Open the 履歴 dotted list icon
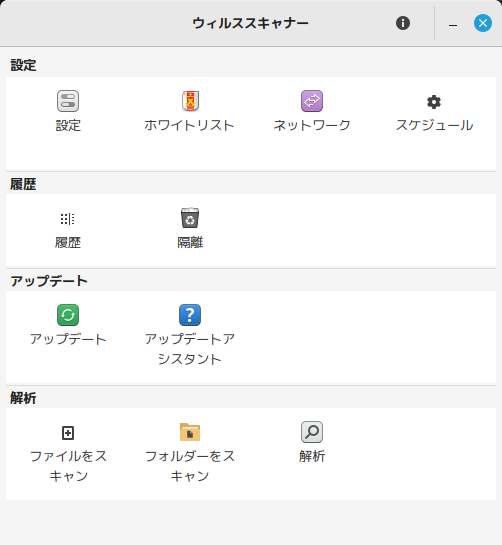 click(67, 219)
